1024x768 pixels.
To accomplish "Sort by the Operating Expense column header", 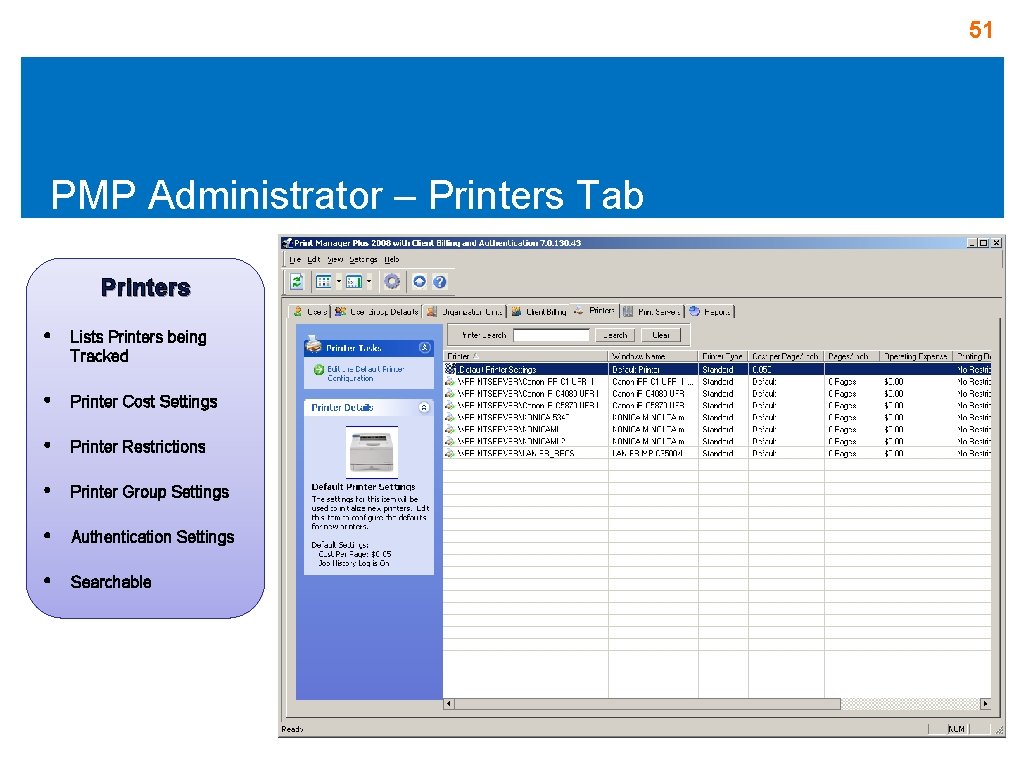I will tap(916, 357).
